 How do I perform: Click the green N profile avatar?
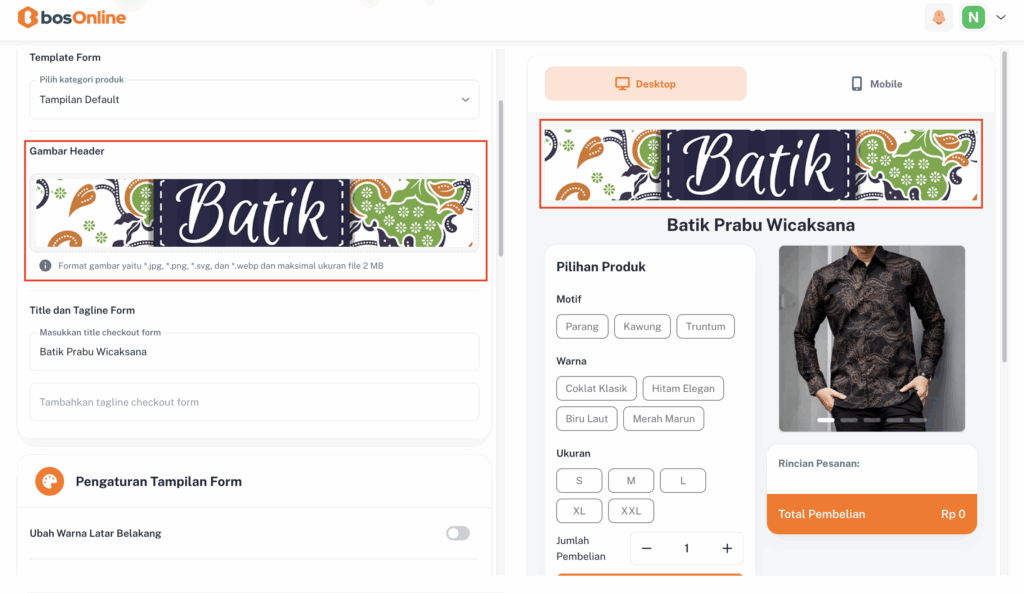[973, 18]
